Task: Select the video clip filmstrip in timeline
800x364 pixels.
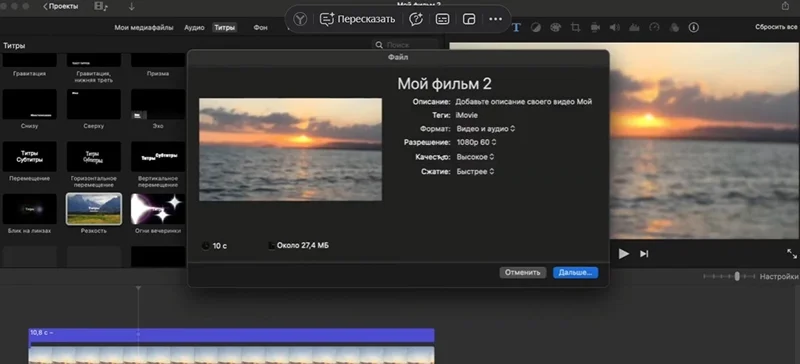Action: coord(232,355)
